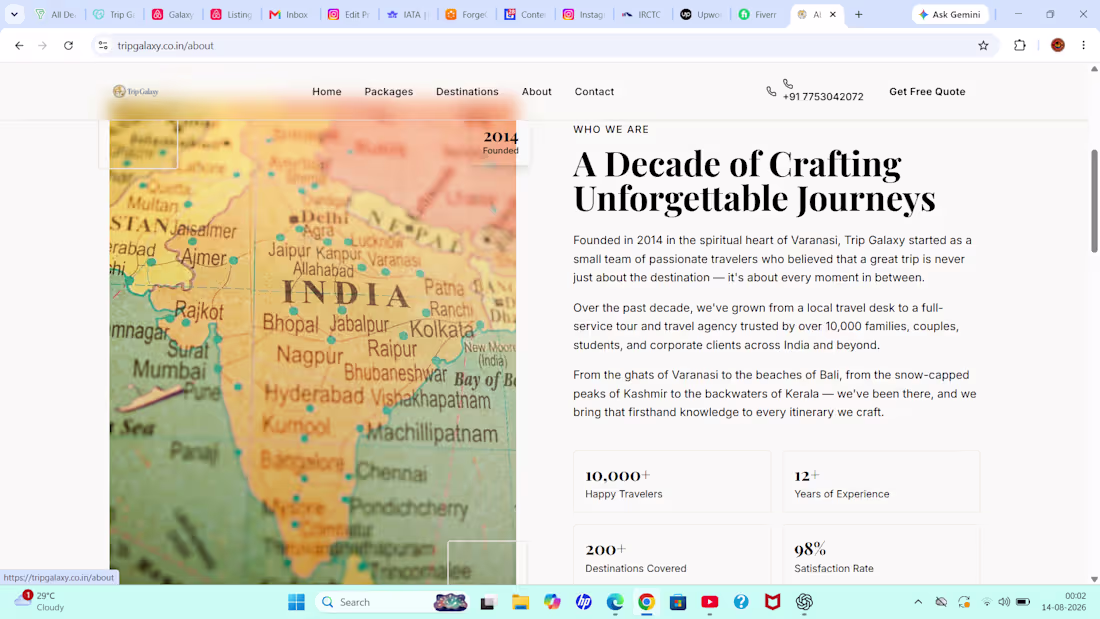Show hidden system tray icons
Image resolution: width=1100 pixels, height=619 pixels.
click(918, 602)
